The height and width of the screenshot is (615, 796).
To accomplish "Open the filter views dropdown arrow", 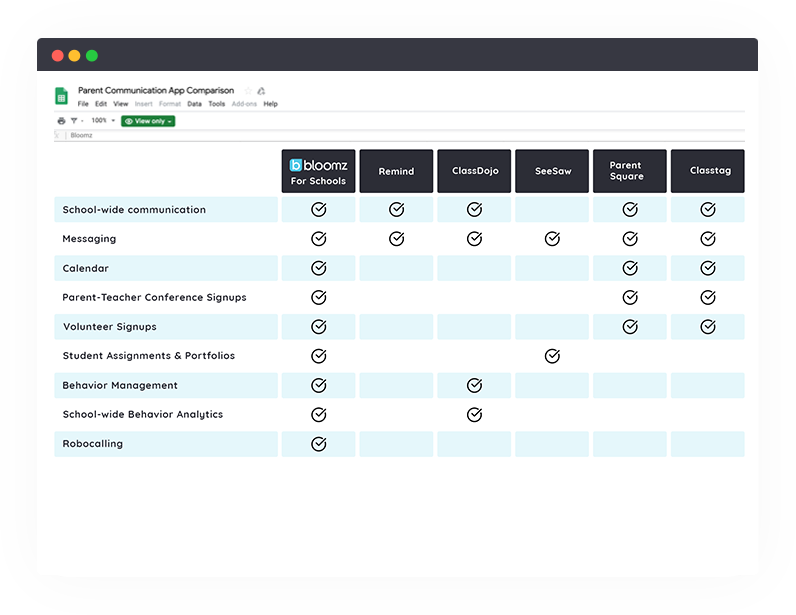I will pyautogui.click(x=82, y=121).
